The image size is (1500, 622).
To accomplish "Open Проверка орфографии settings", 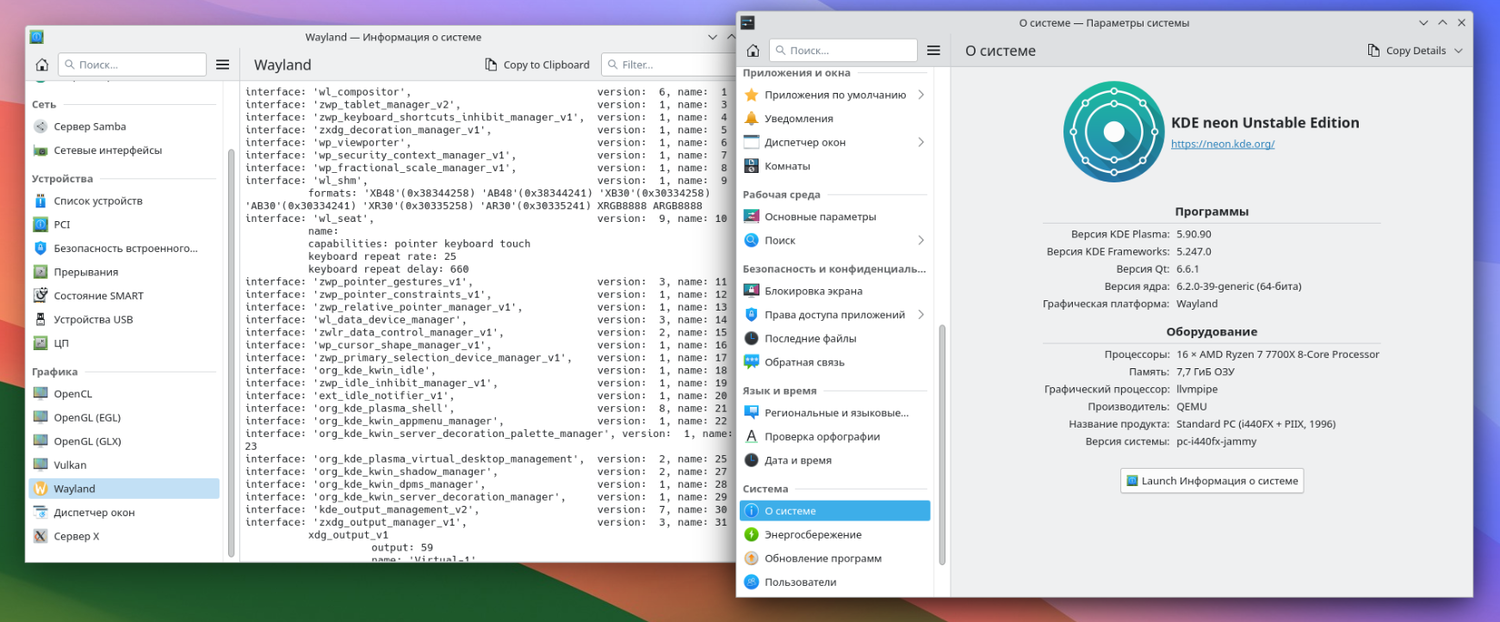I will (835, 436).
